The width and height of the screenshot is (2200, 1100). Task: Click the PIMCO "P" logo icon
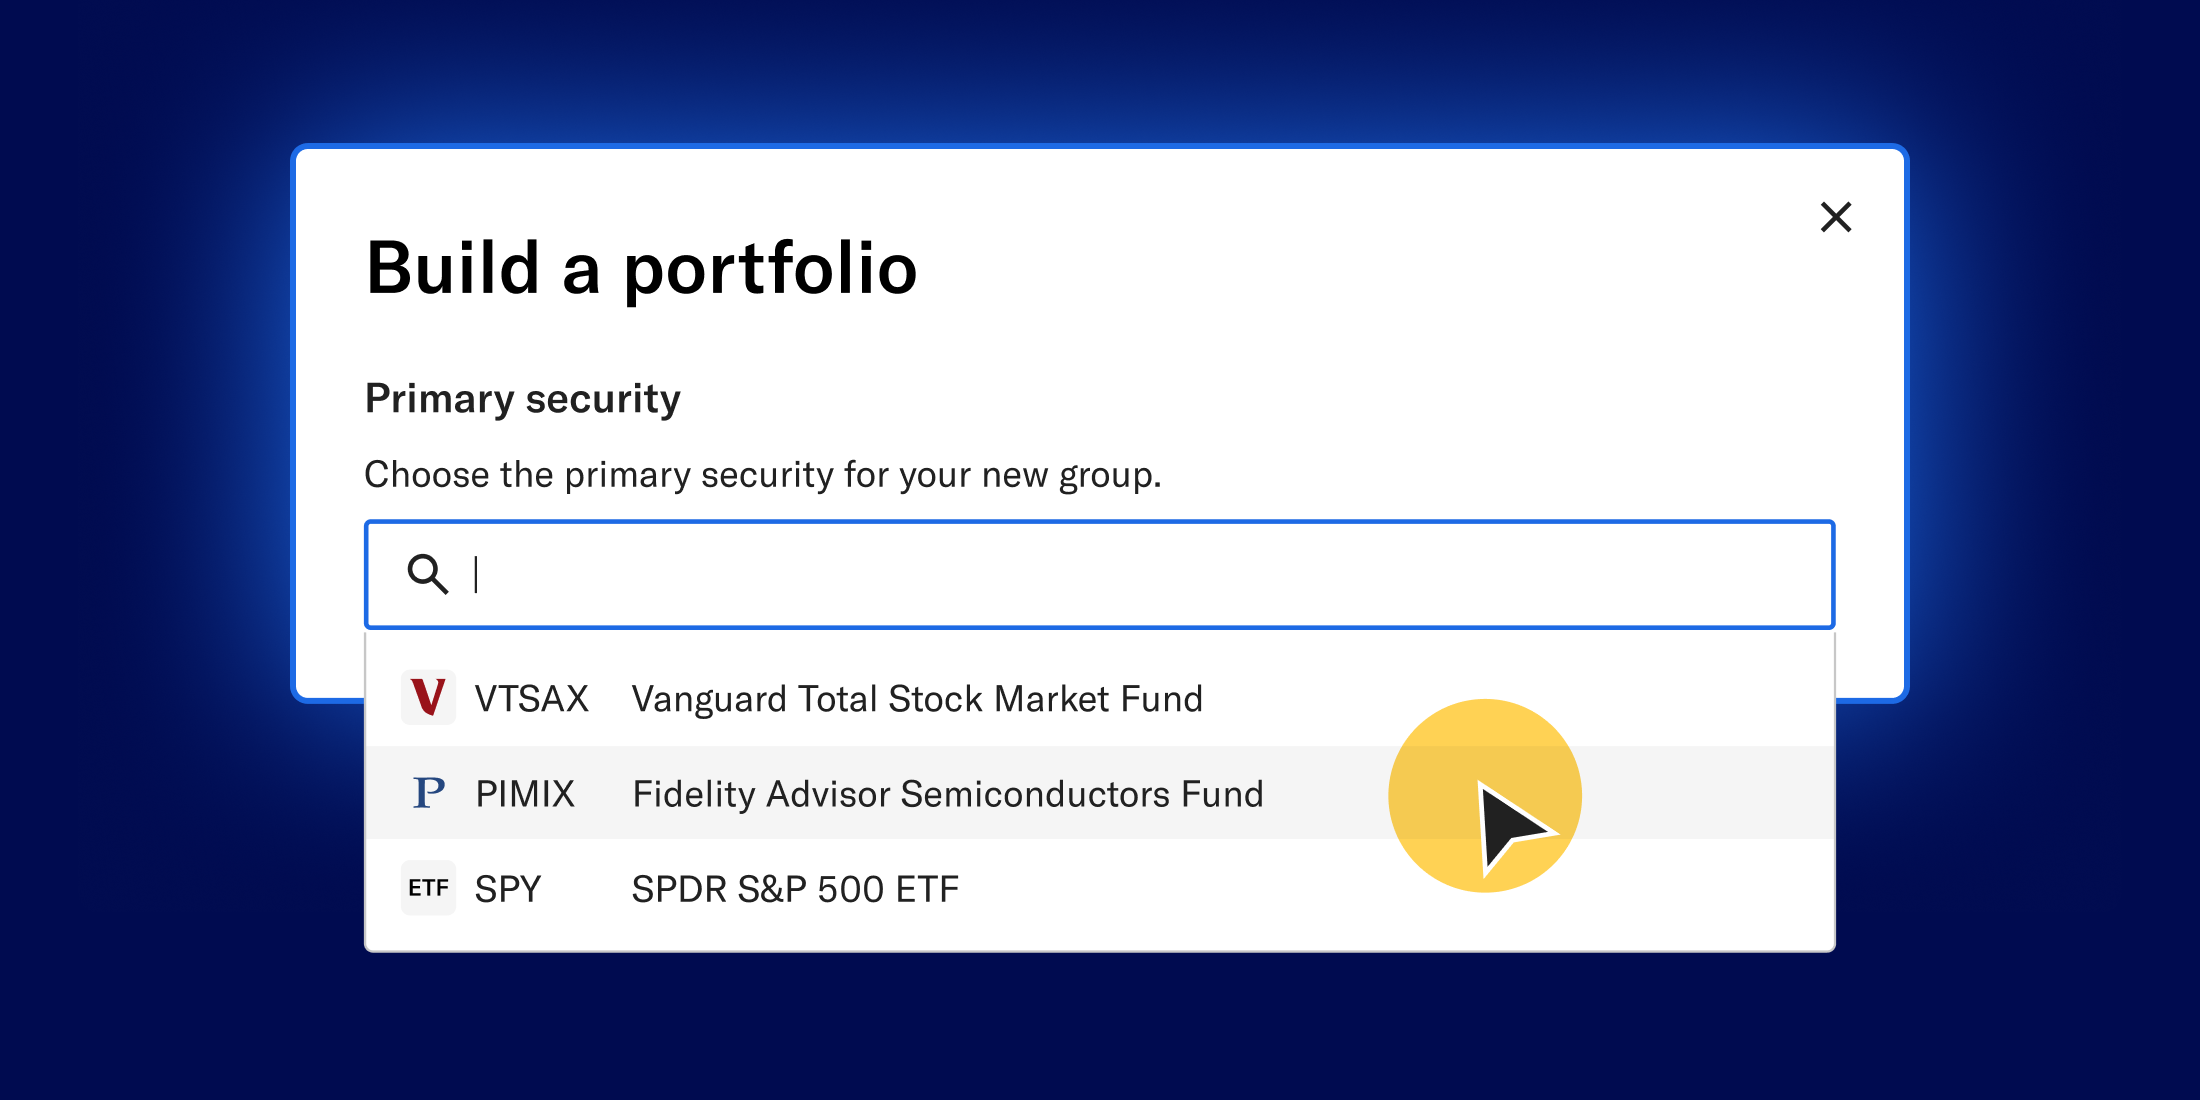[428, 792]
